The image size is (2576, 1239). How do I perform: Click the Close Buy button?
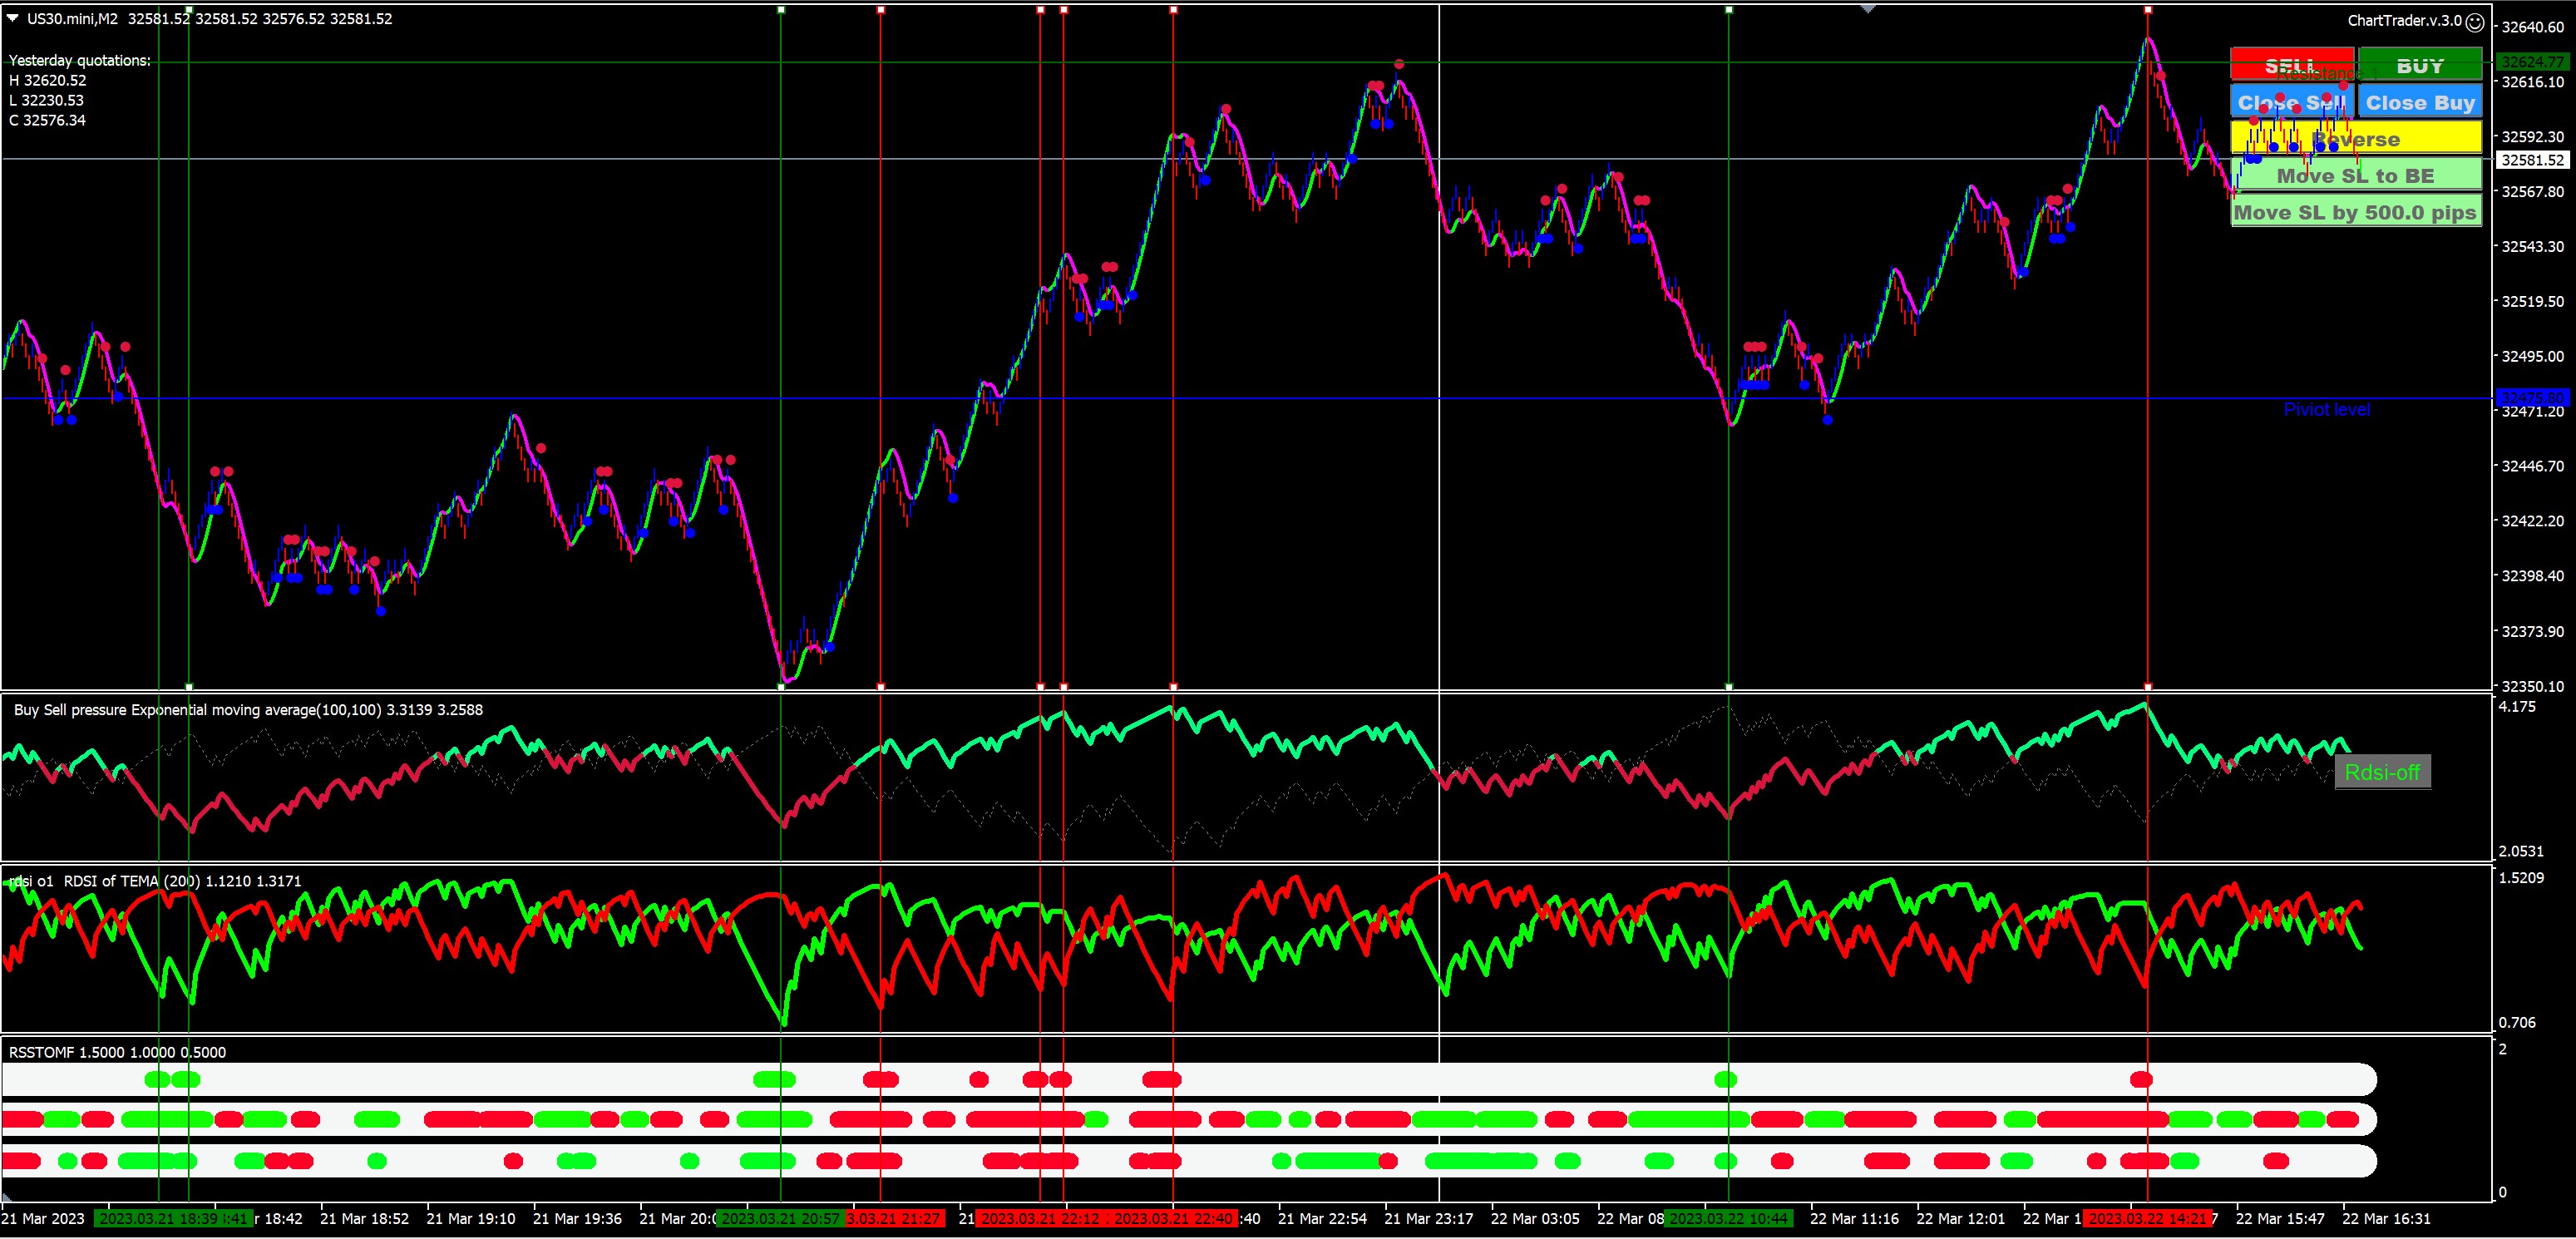[x=2420, y=102]
